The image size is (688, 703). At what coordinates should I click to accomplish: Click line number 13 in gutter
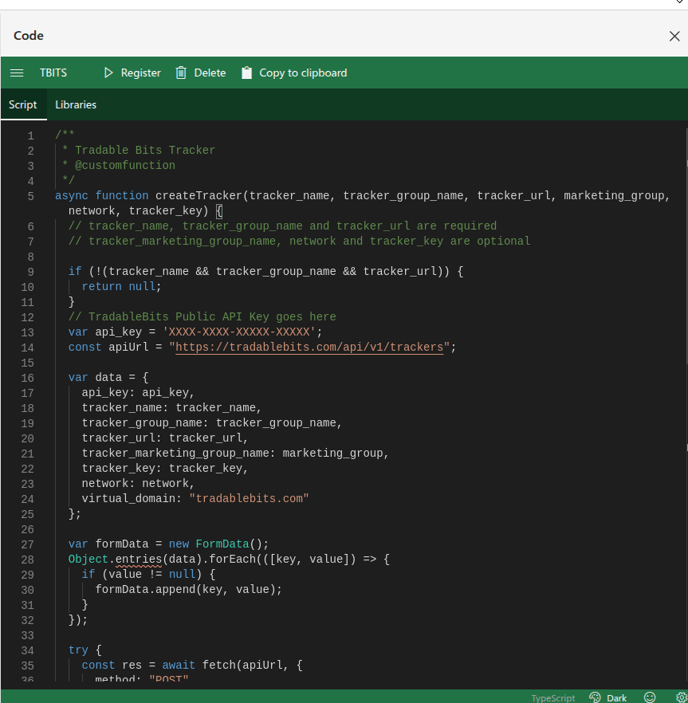27,332
